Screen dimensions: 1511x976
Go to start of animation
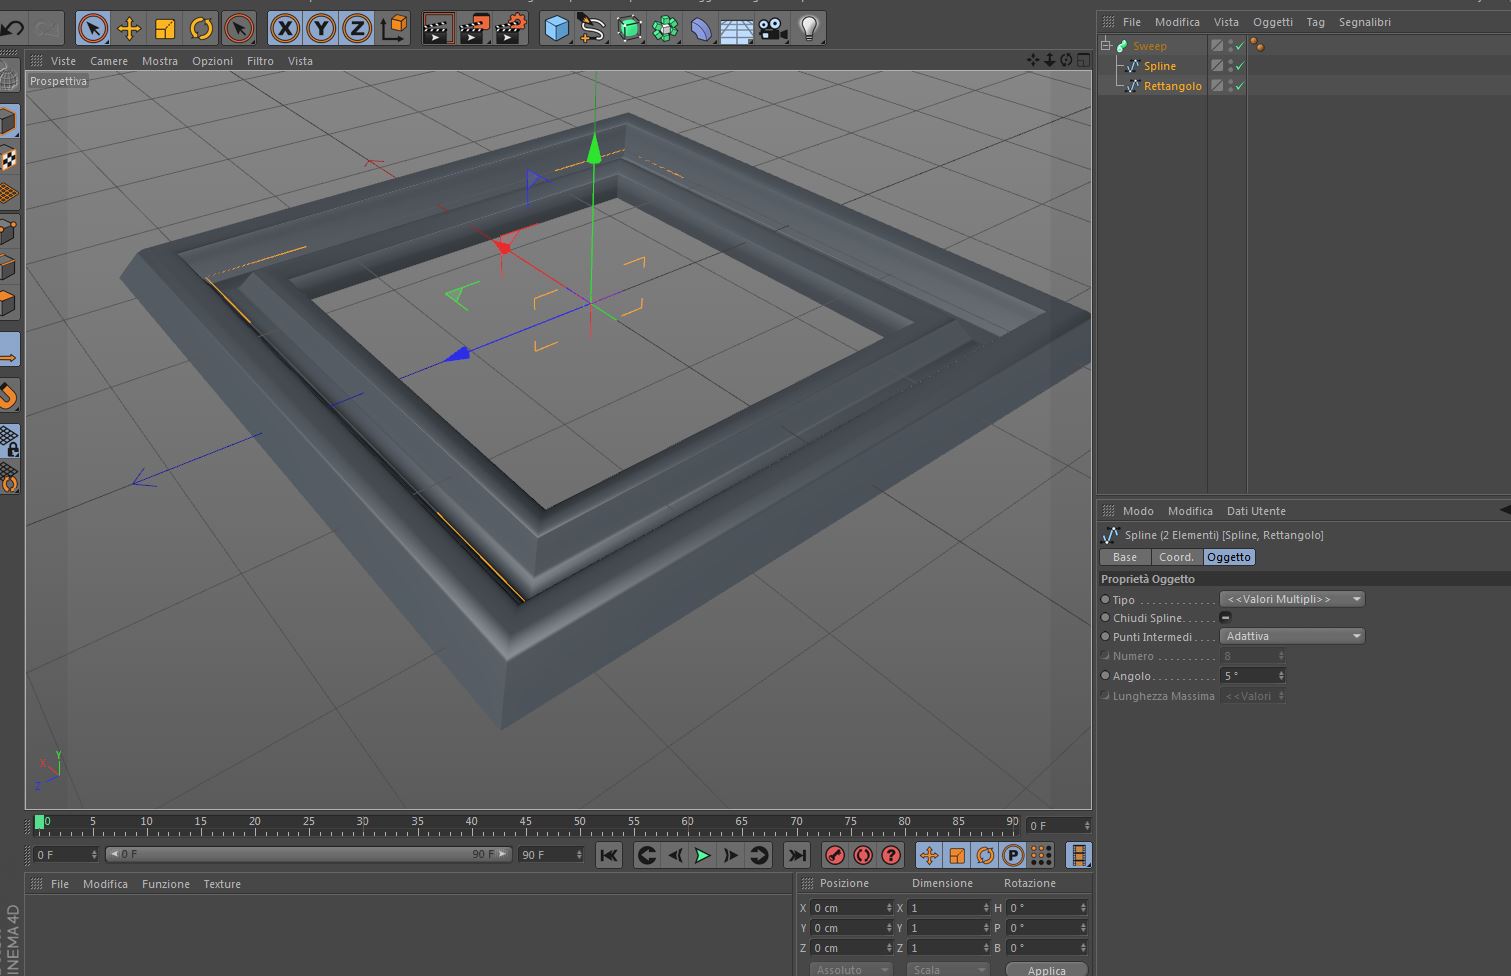[608, 855]
